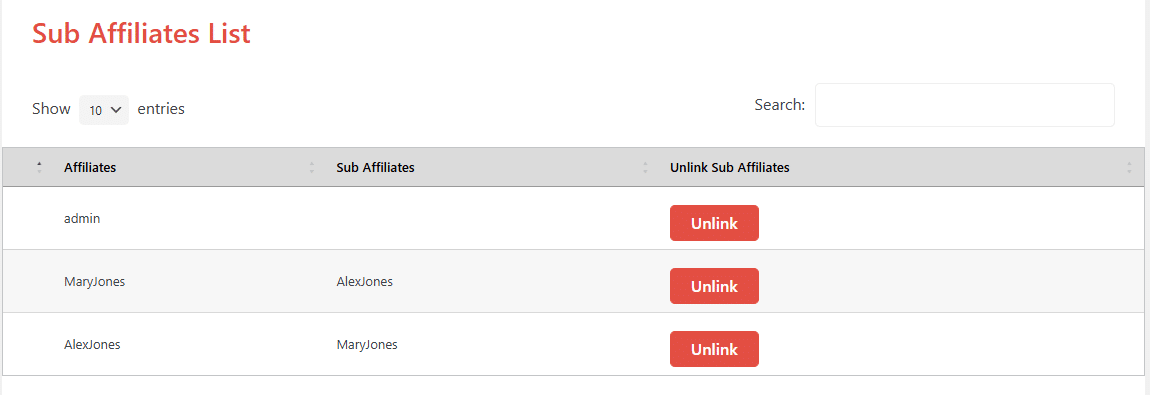Select AlexJones in the Affiliates column
This screenshot has height=395, width=1150.
pos(92,344)
